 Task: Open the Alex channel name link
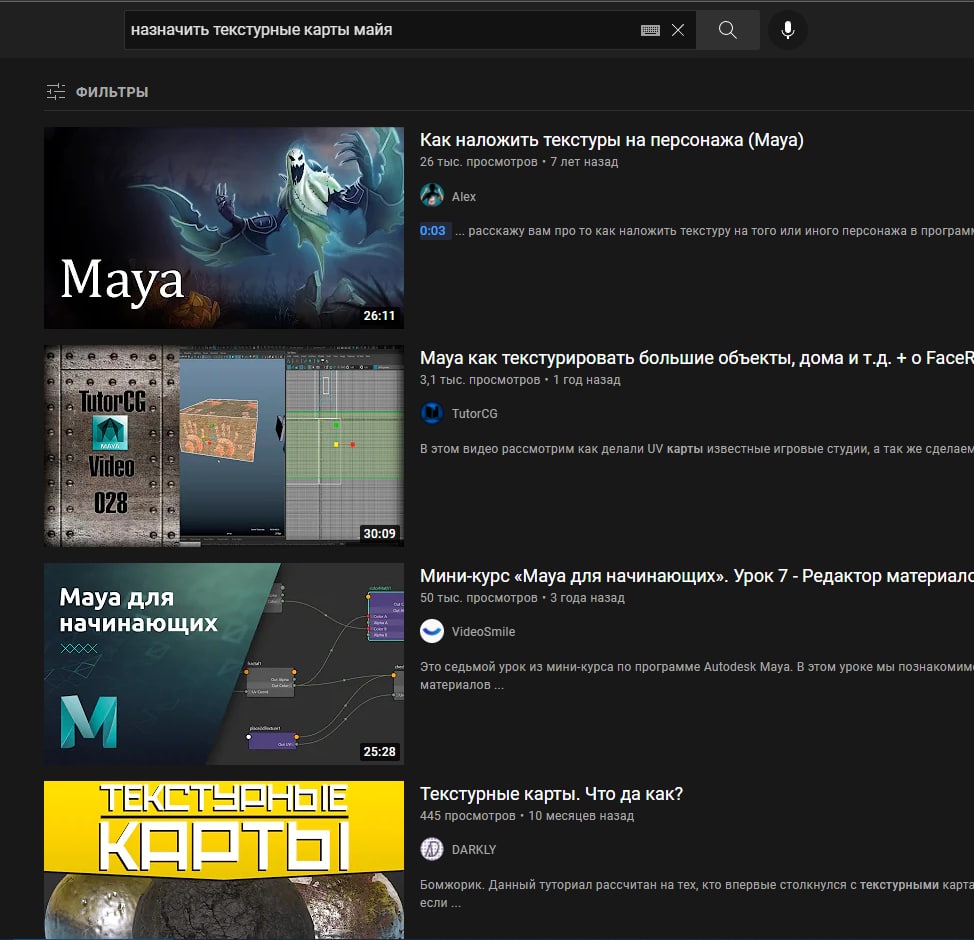click(463, 197)
